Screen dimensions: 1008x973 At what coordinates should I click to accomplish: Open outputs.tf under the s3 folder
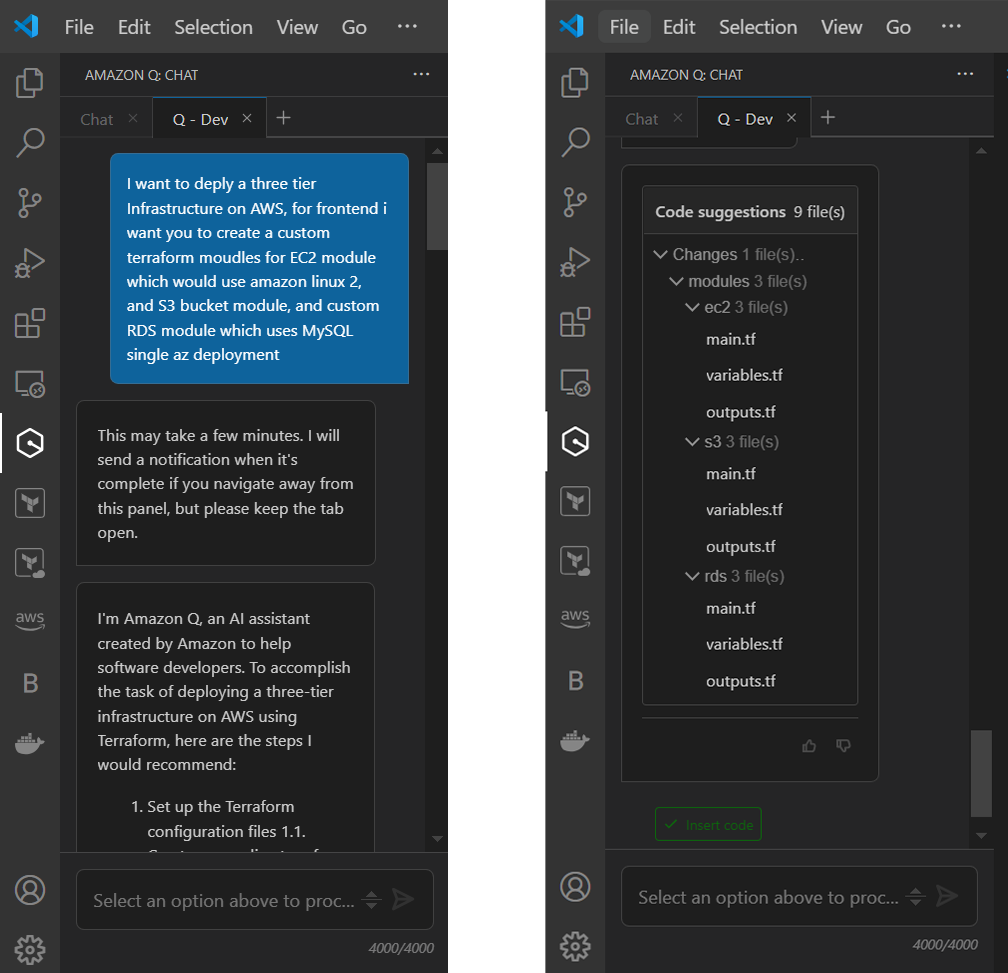tap(740, 546)
